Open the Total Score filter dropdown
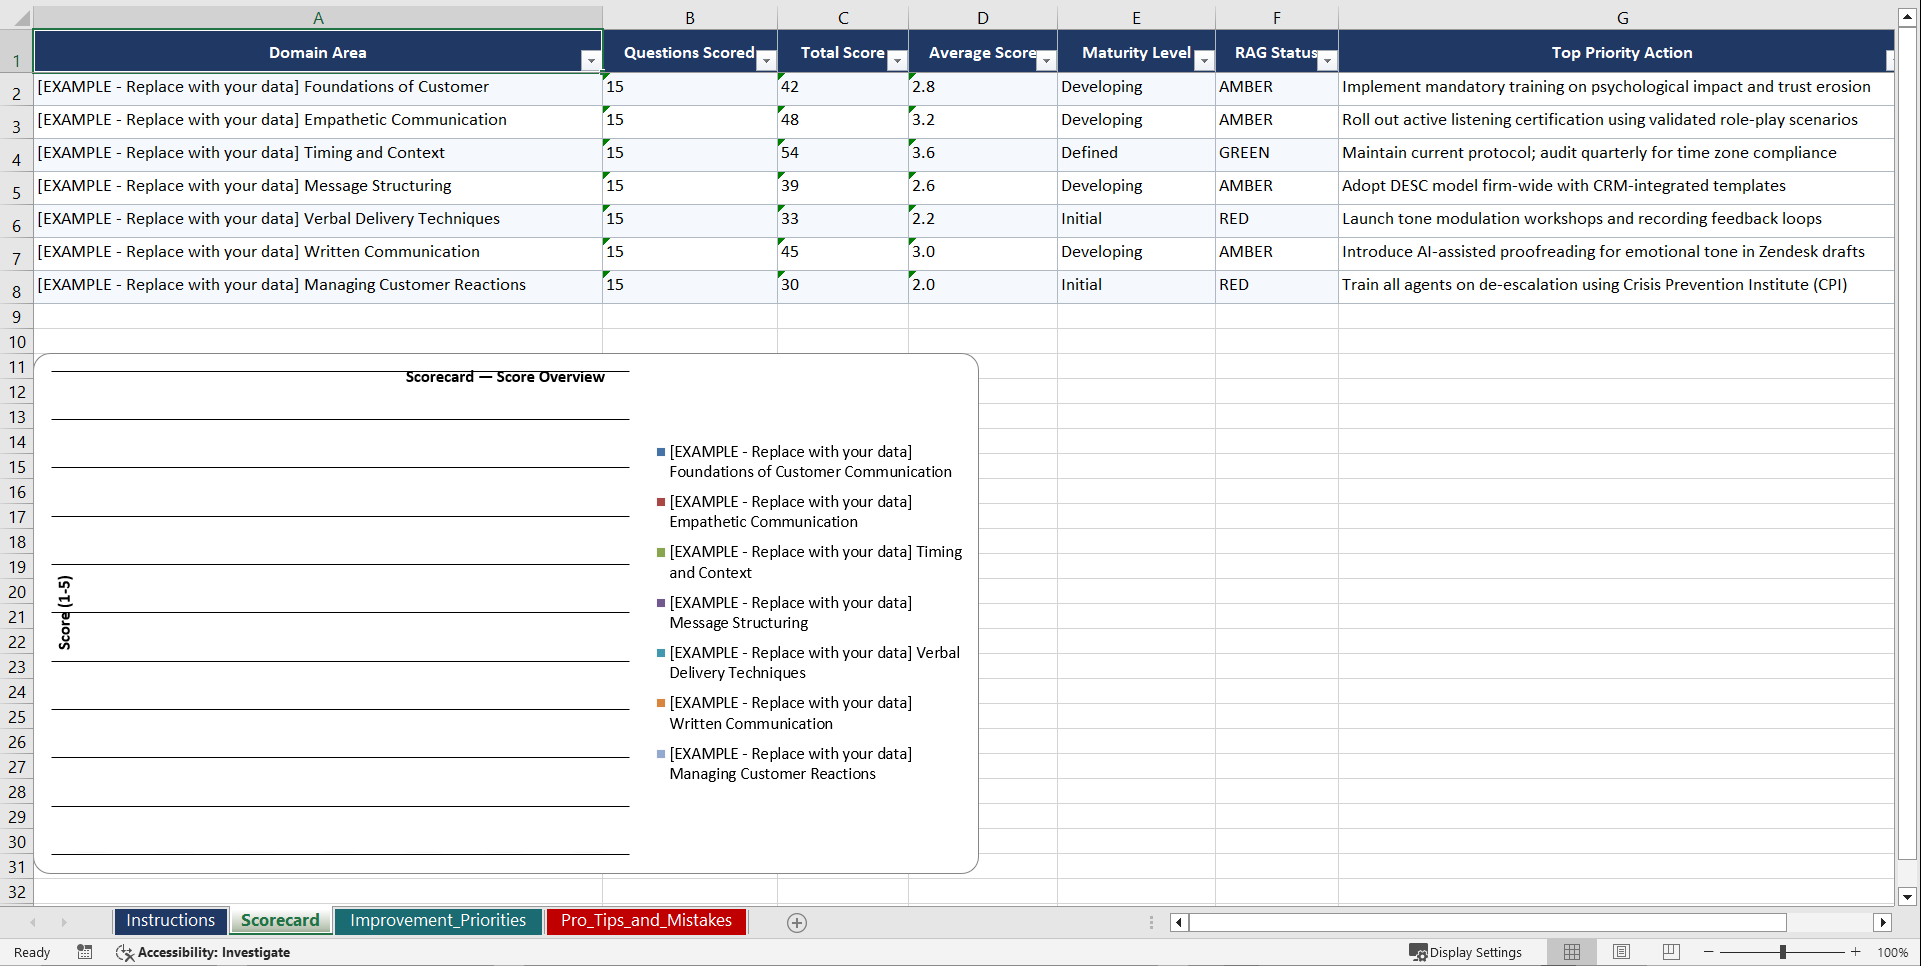 tap(897, 61)
